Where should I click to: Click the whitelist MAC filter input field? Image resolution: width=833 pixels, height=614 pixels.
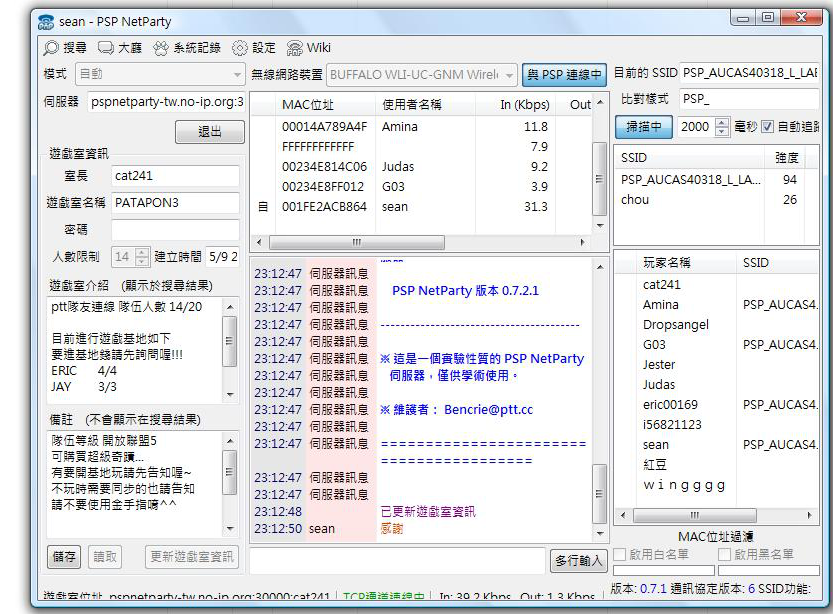pos(664,570)
